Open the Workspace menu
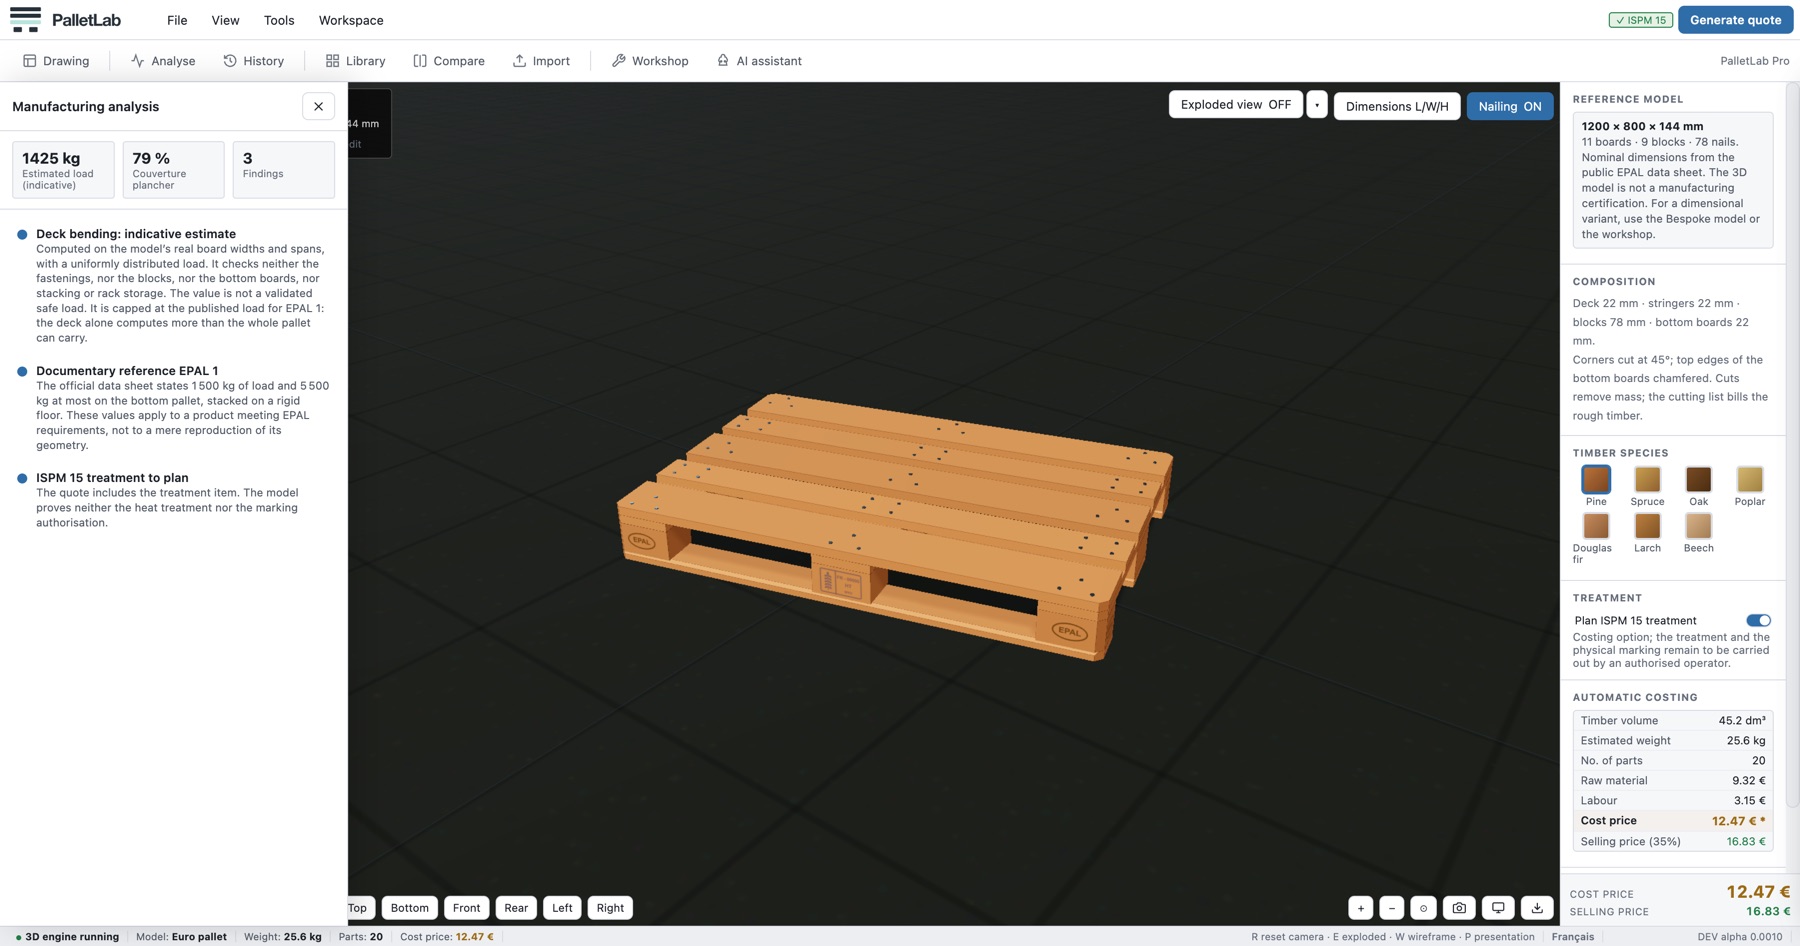The height and width of the screenshot is (946, 1800). [x=351, y=20]
